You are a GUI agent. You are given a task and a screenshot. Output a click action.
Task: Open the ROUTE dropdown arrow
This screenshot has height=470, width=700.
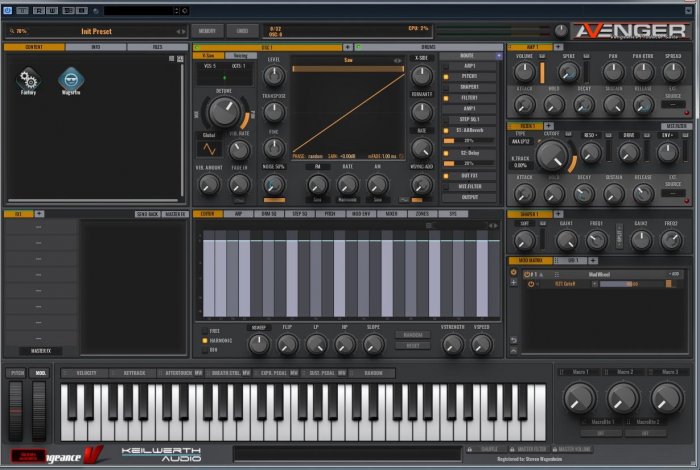pyautogui.click(x=499, y=56)
